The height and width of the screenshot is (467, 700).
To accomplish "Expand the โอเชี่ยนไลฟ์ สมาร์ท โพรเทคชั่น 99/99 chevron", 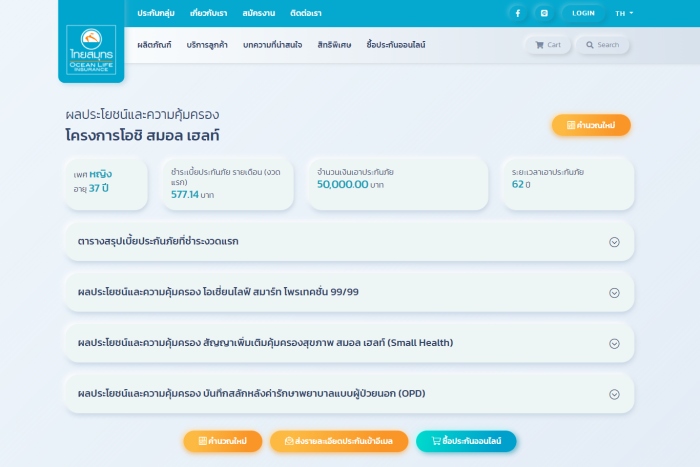I will tap(614, 293).
